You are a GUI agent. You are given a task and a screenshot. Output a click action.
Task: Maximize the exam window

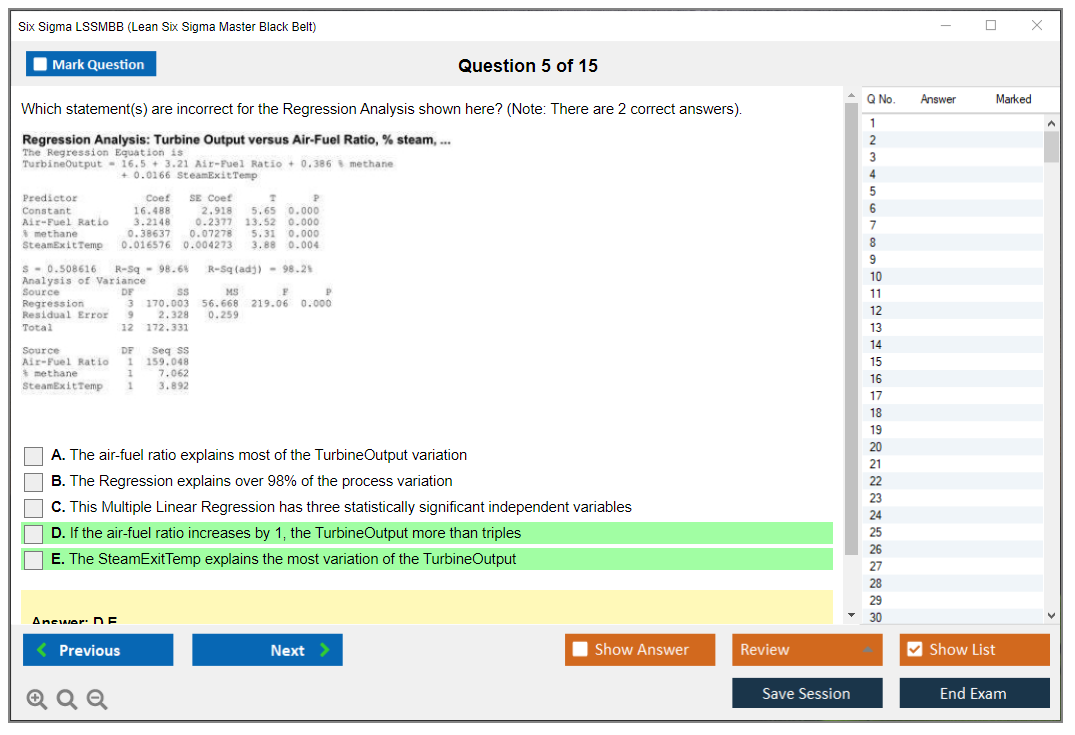click(991, 26)
